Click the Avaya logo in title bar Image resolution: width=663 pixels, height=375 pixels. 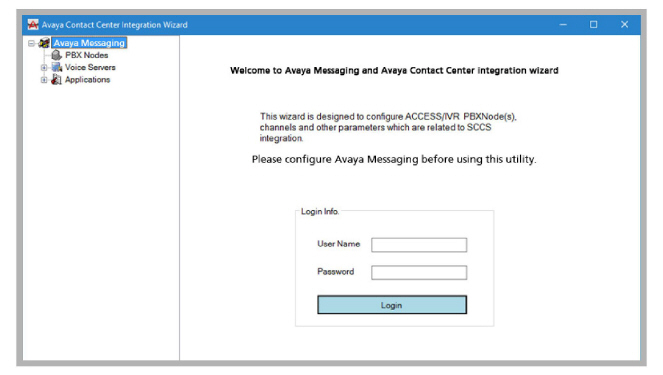[x=33, y=25]
